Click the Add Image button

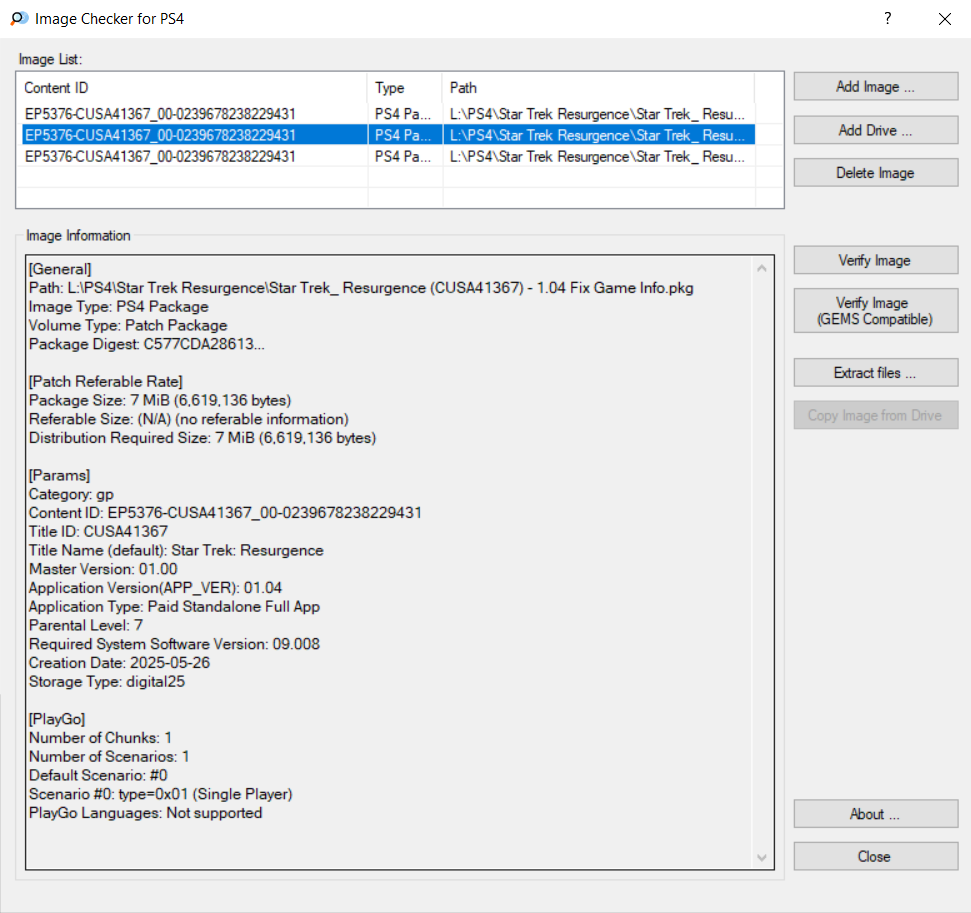pyautogui.click(x=876, y=87)
